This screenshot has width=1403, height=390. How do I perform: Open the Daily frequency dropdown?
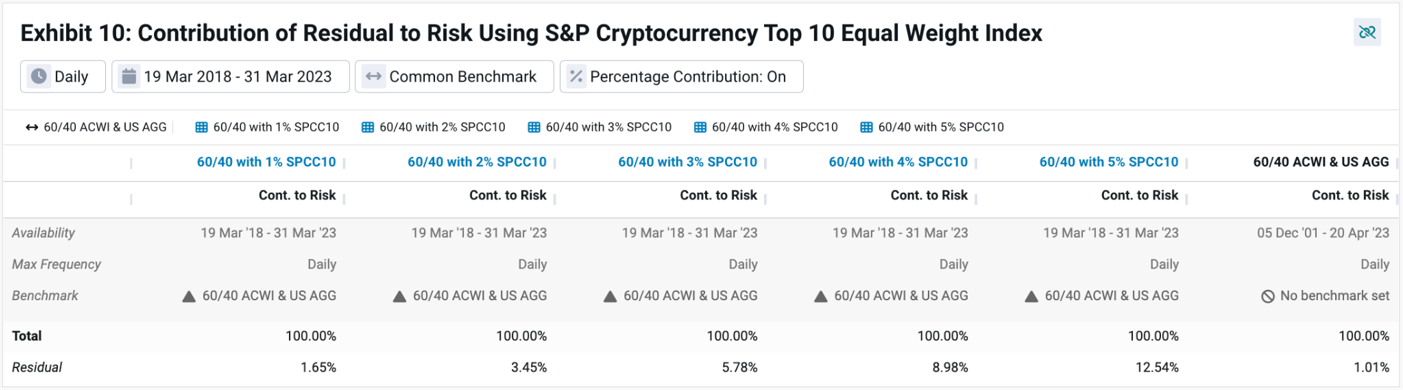[x=63, y=76]
